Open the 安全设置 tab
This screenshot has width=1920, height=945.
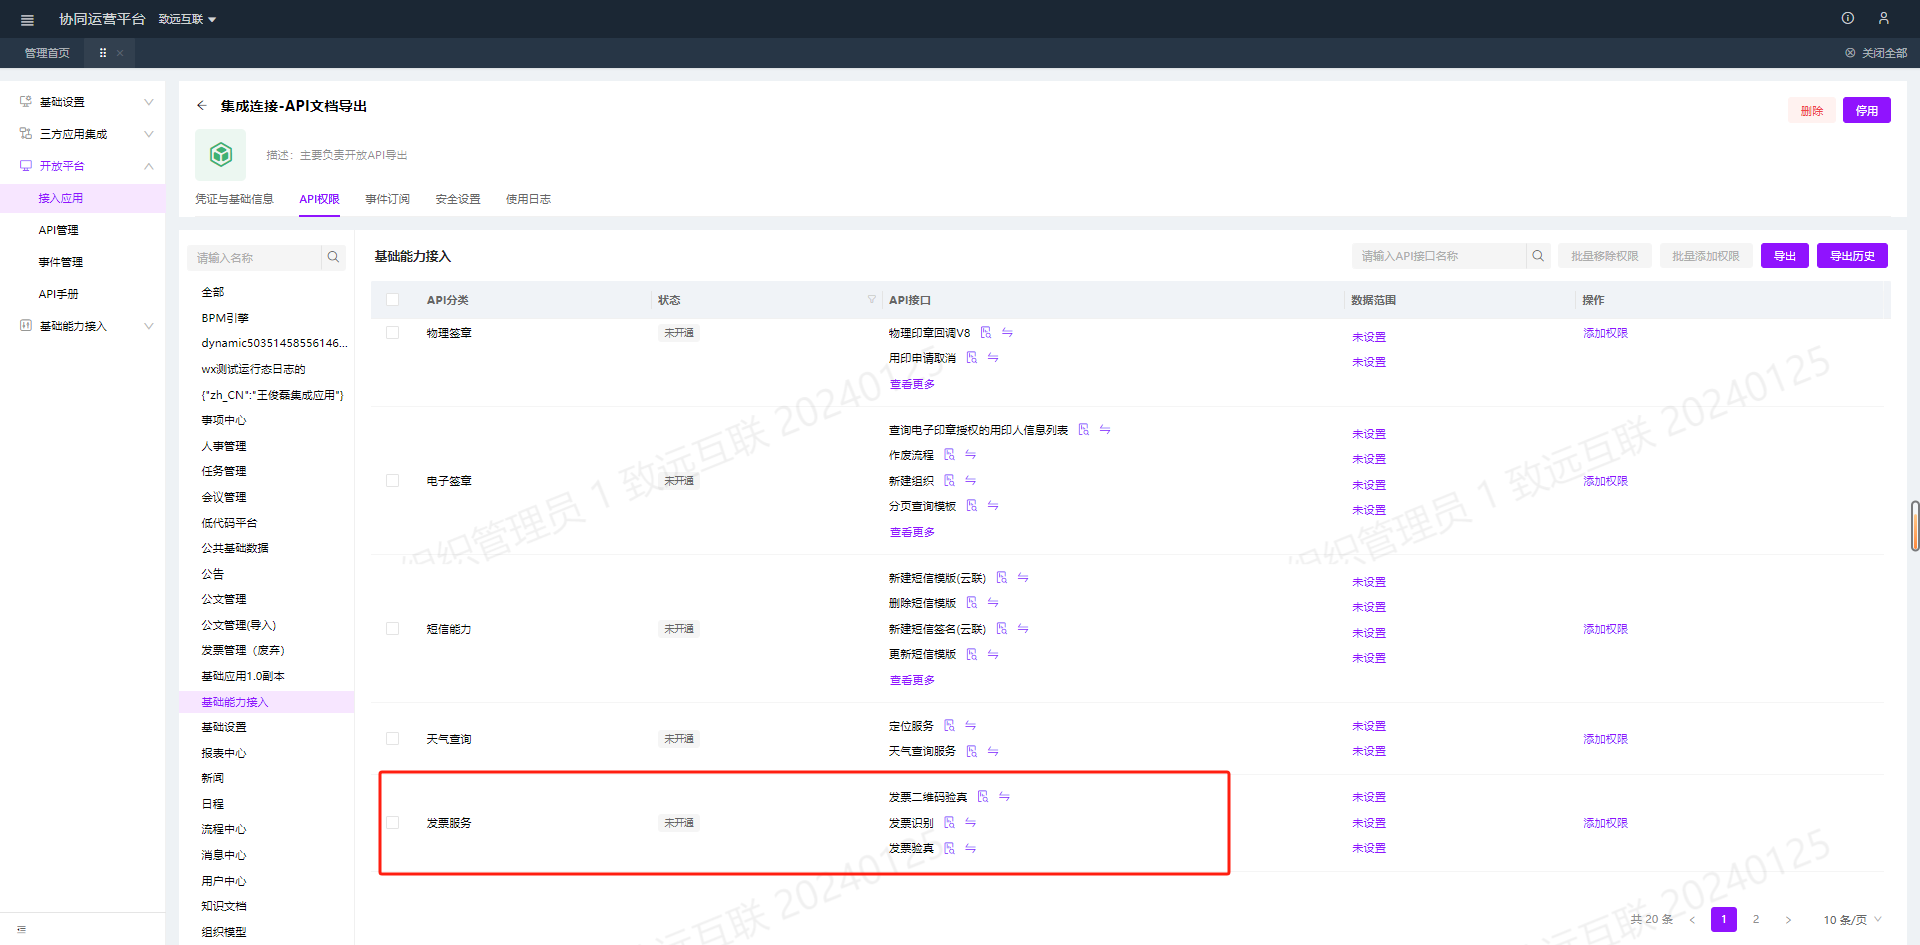(x=458, y=199)
